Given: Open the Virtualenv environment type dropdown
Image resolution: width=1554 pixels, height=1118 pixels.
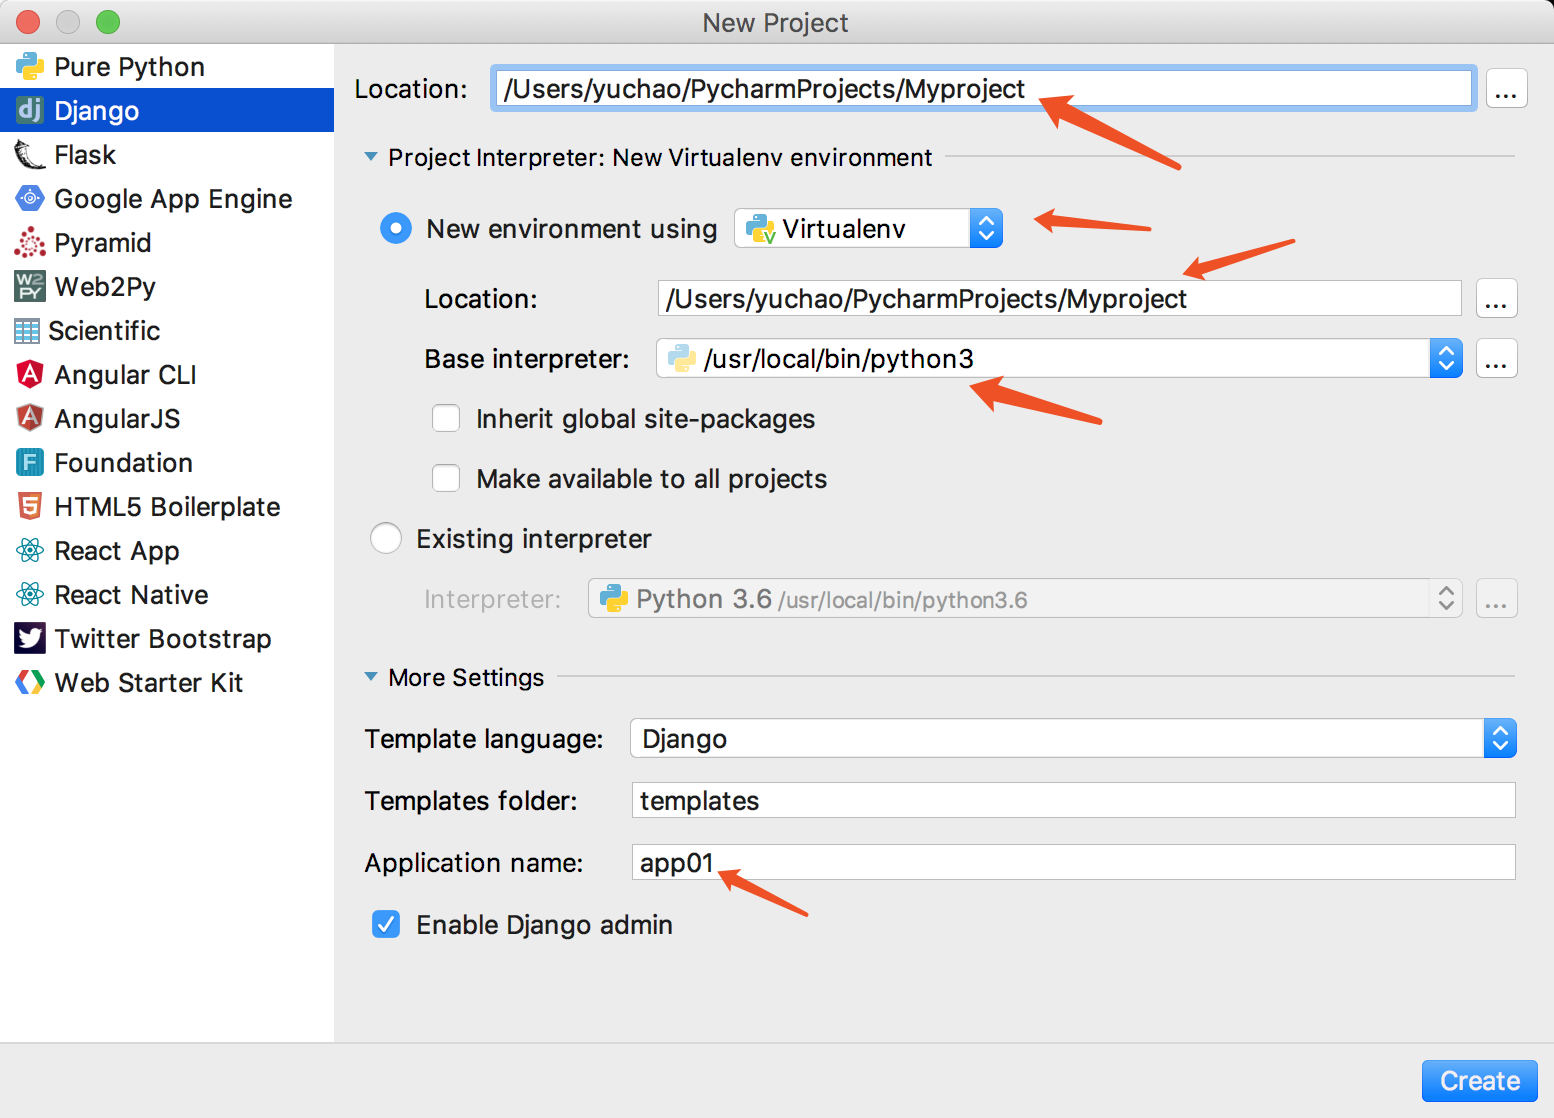Looking at the screenshot, I should point(868,229).
